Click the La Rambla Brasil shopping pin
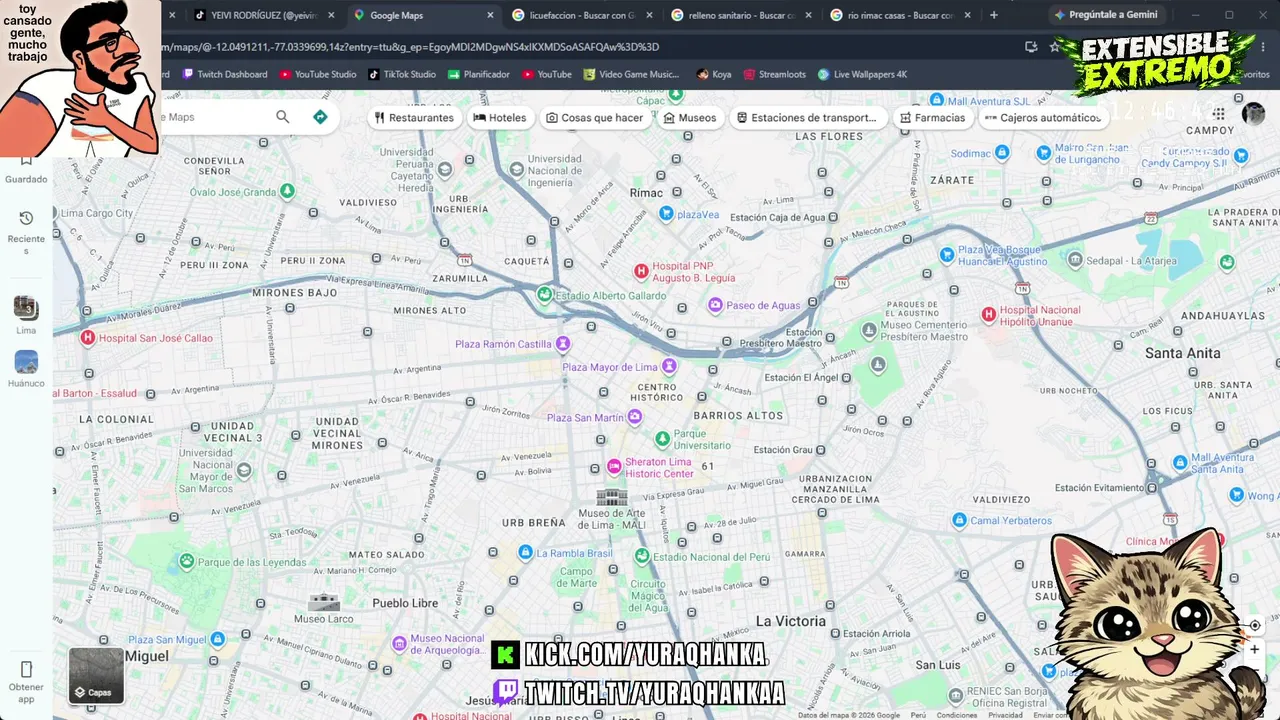 point(525,553)
